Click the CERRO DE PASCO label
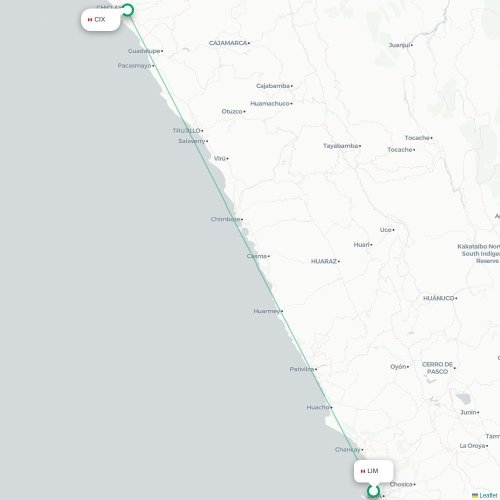Viewport: 500px width, 500px height. (437, 368)
